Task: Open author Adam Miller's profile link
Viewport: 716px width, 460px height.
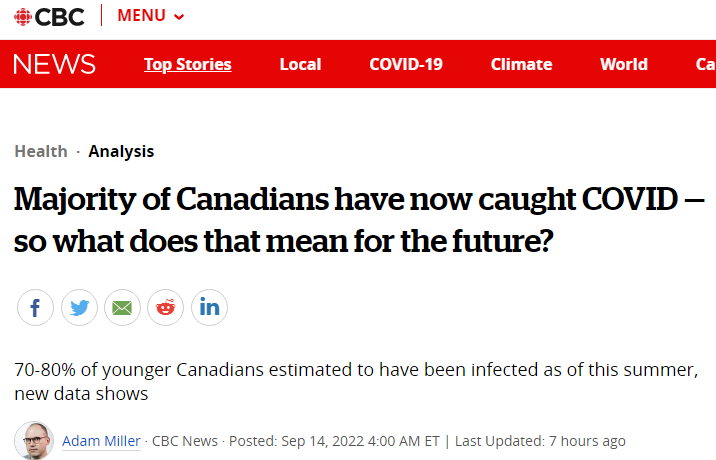Action: (x=101, y=441)
